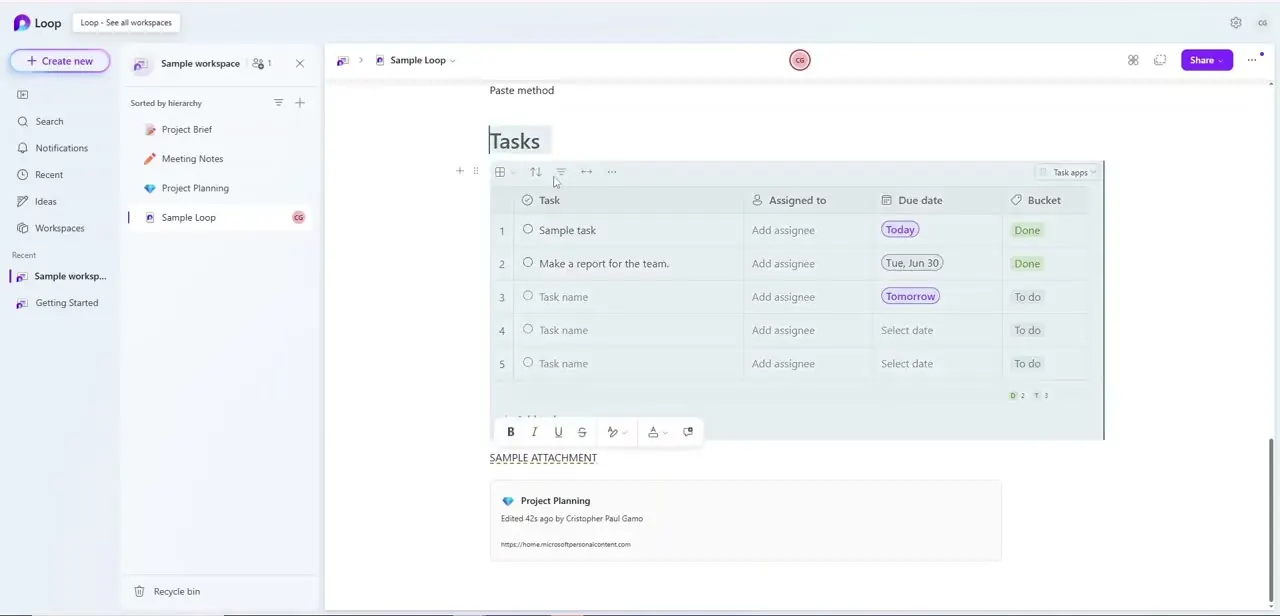Open the highlight color picker
The width and height of the screenshot is (1280, 616).
[617, 432]
